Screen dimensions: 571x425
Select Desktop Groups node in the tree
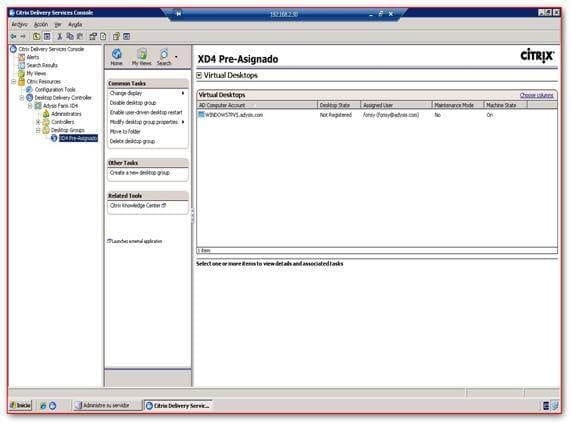click(x=68, y=130)
